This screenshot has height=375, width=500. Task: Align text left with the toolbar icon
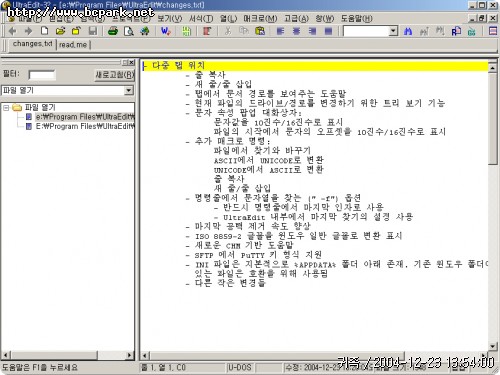pos(280,31)
